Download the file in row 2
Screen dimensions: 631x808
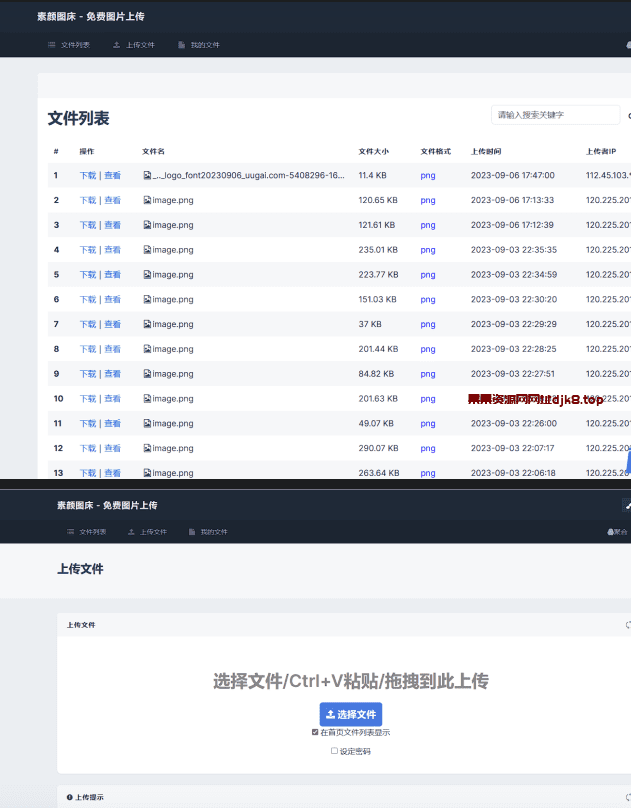88,200
